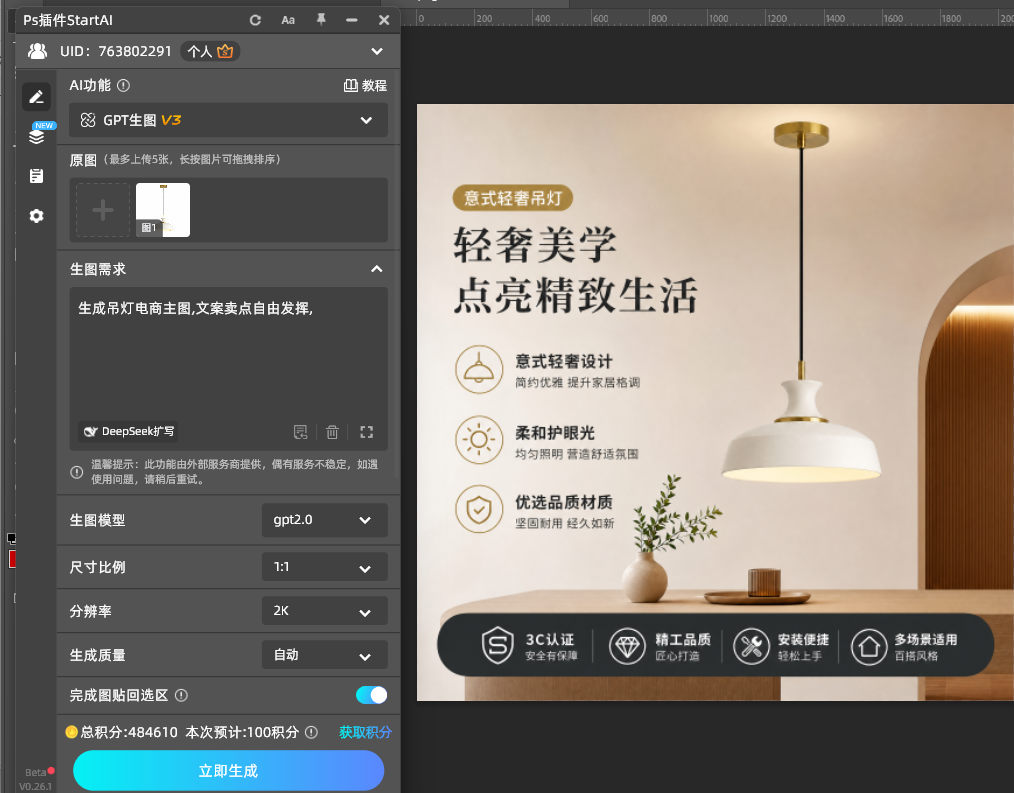Viewport: 1014px width, 793px height.
Task: Click the 点亮精致生活 headline text in canvas
Action: [x=576, y=295]
